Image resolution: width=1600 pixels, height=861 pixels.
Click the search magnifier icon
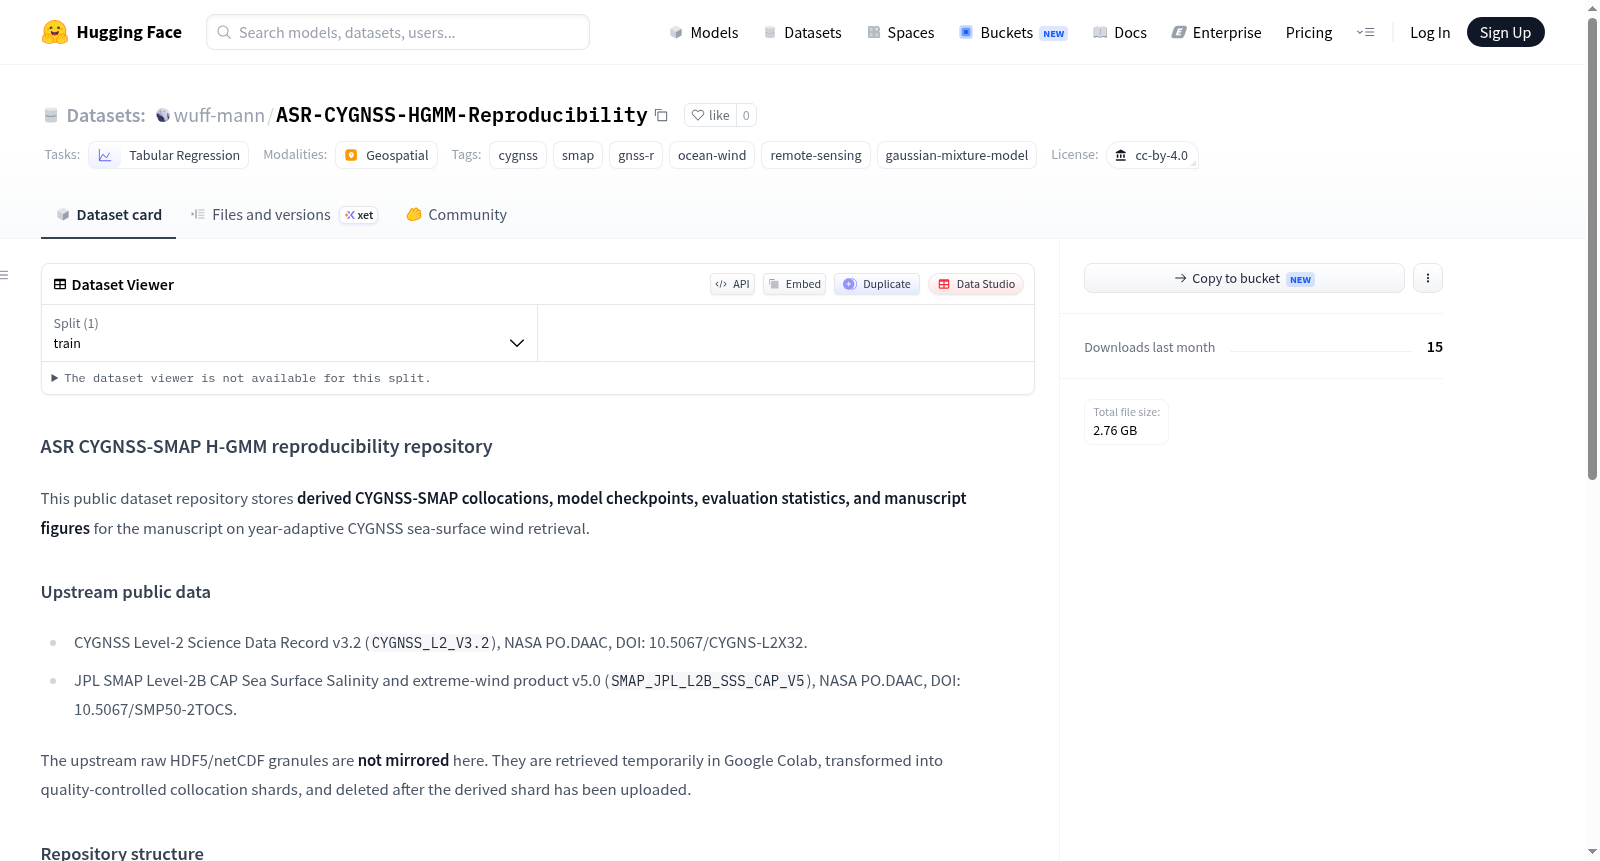pos(224,32)
